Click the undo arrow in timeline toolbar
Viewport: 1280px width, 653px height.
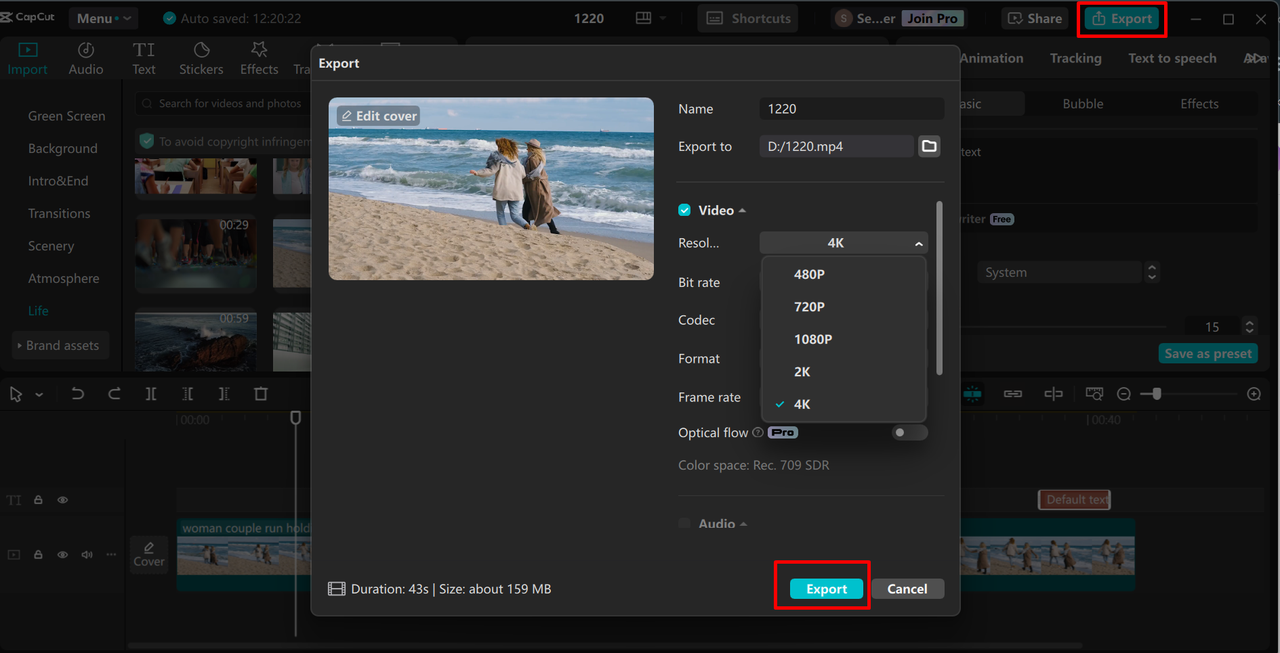click(78, 394)
